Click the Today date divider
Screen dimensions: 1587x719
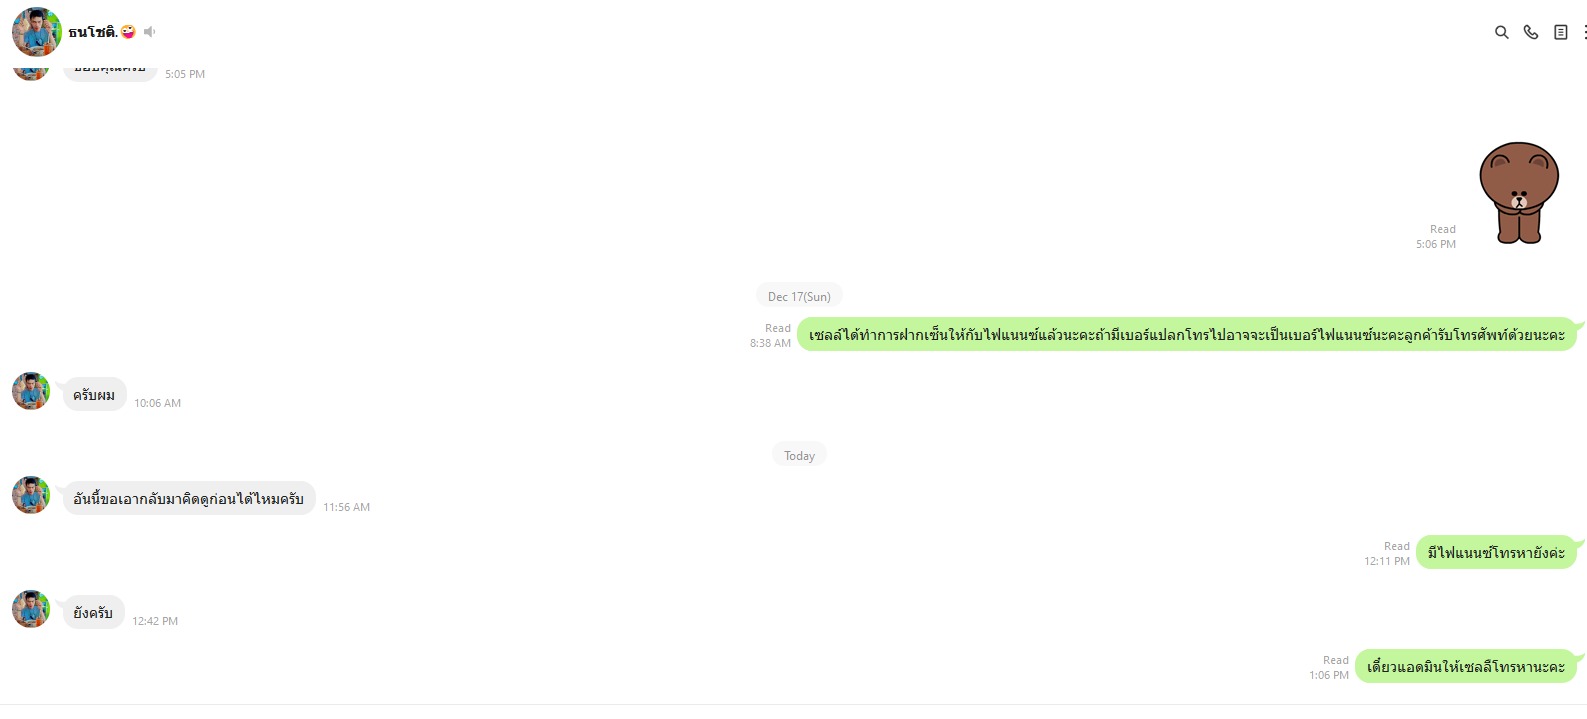(799, 455)
